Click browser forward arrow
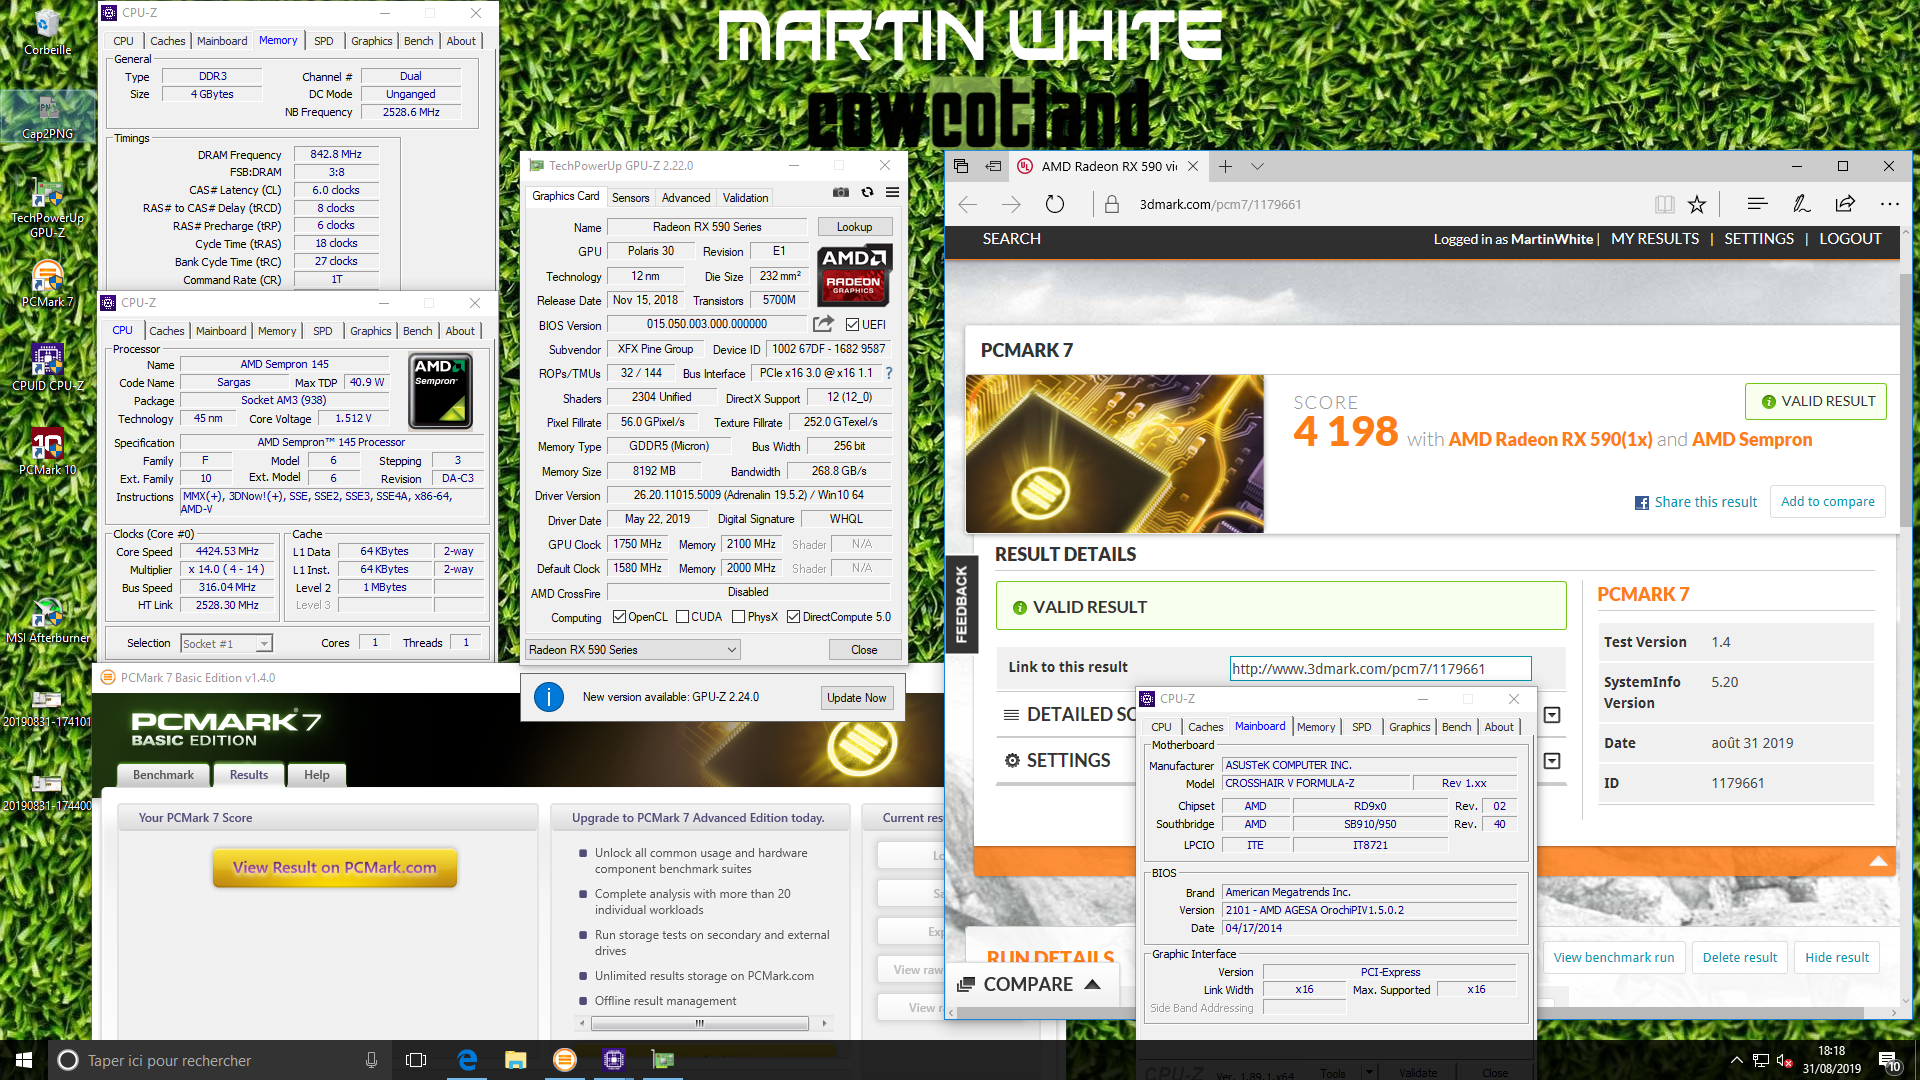This screenshot has height=1080, width=1920. [1011, 204]
